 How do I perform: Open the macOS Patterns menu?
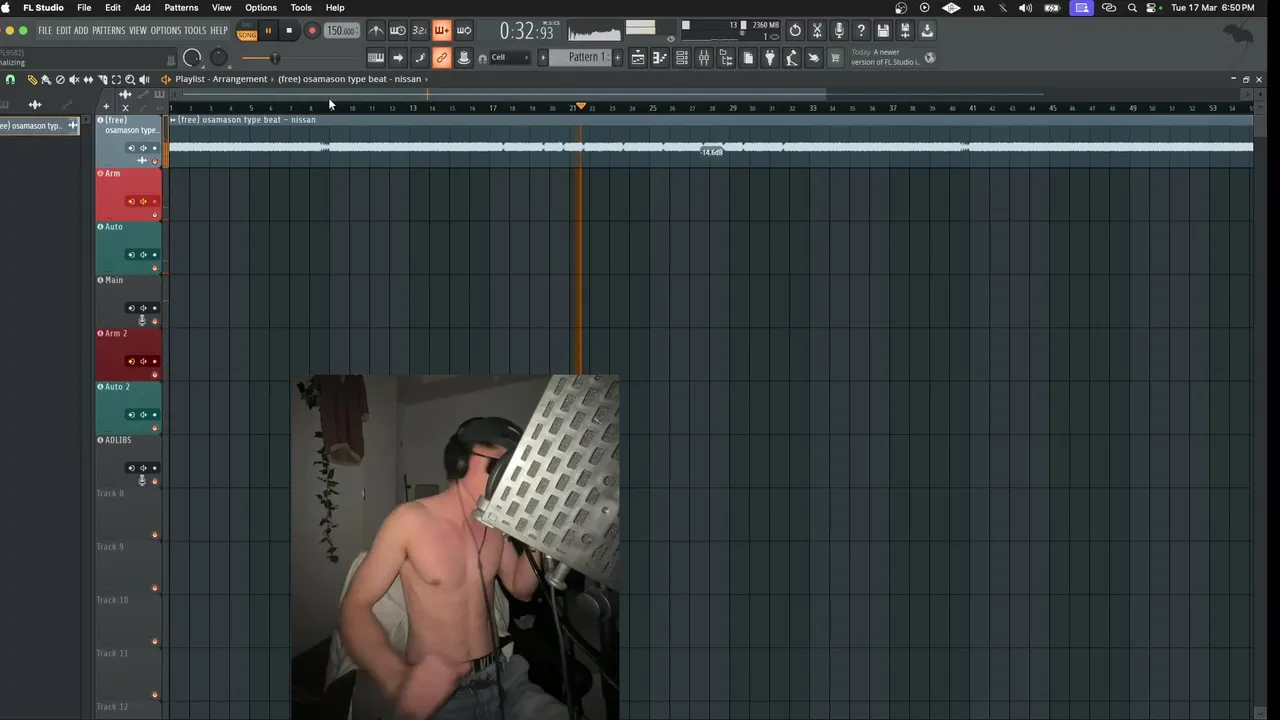(x=181, y=7)
